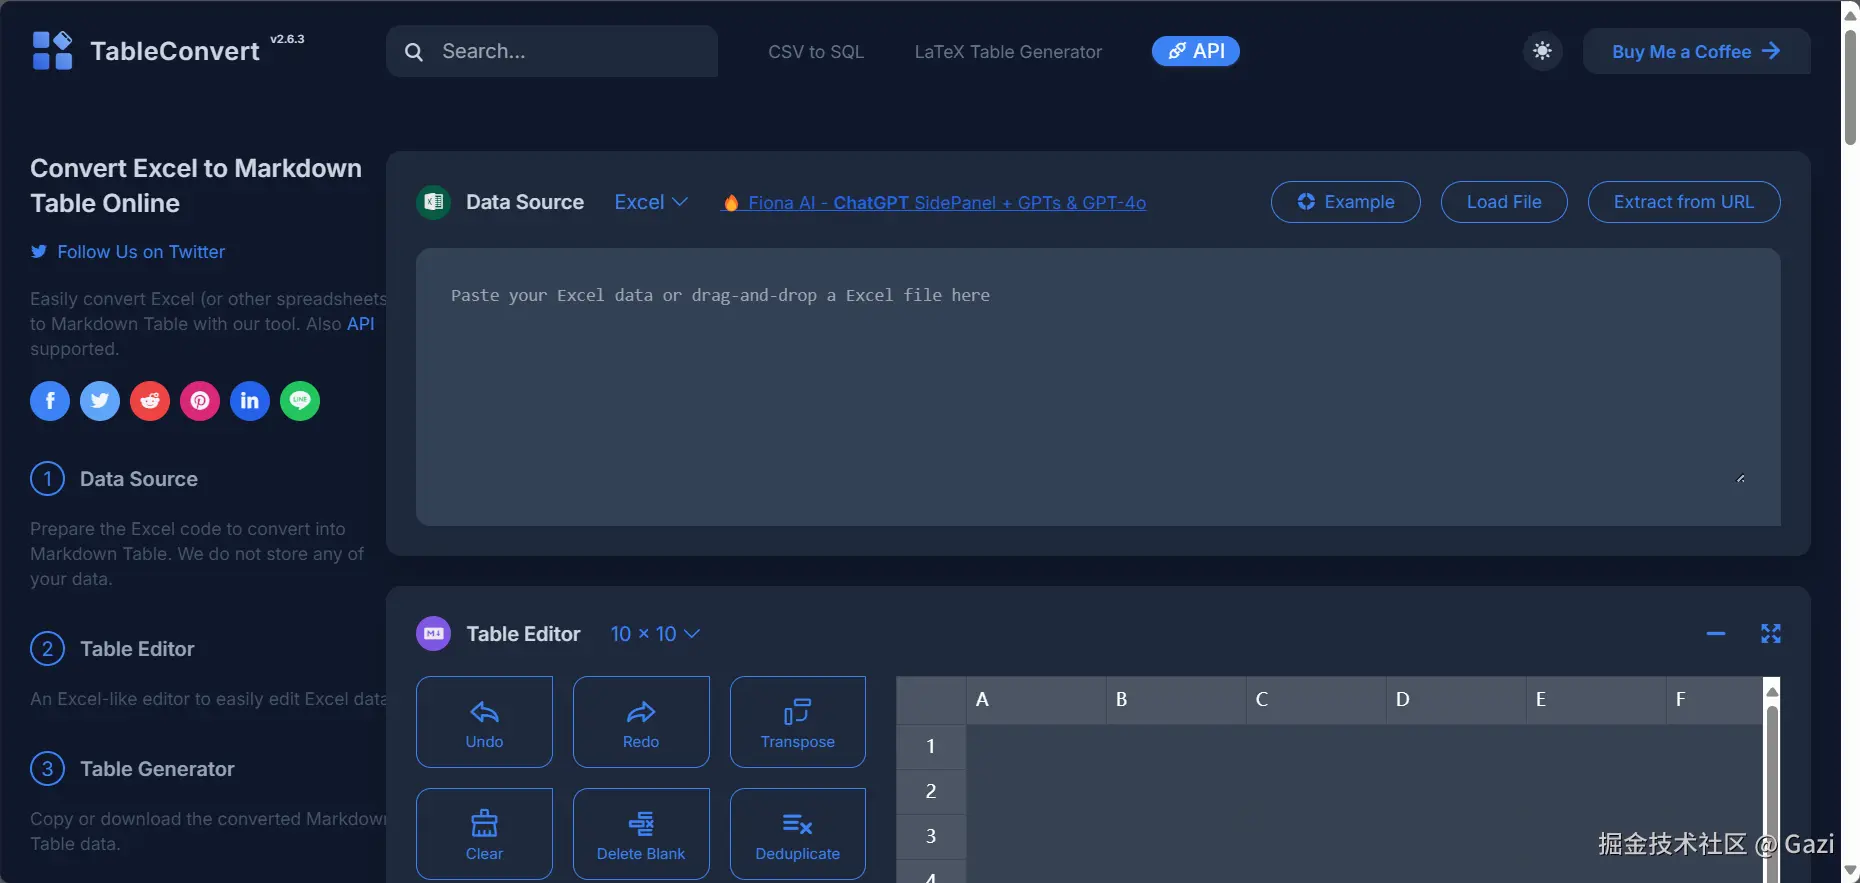
Task: Open LaTeX Table Generator
Action: (x=1008, y=52)
